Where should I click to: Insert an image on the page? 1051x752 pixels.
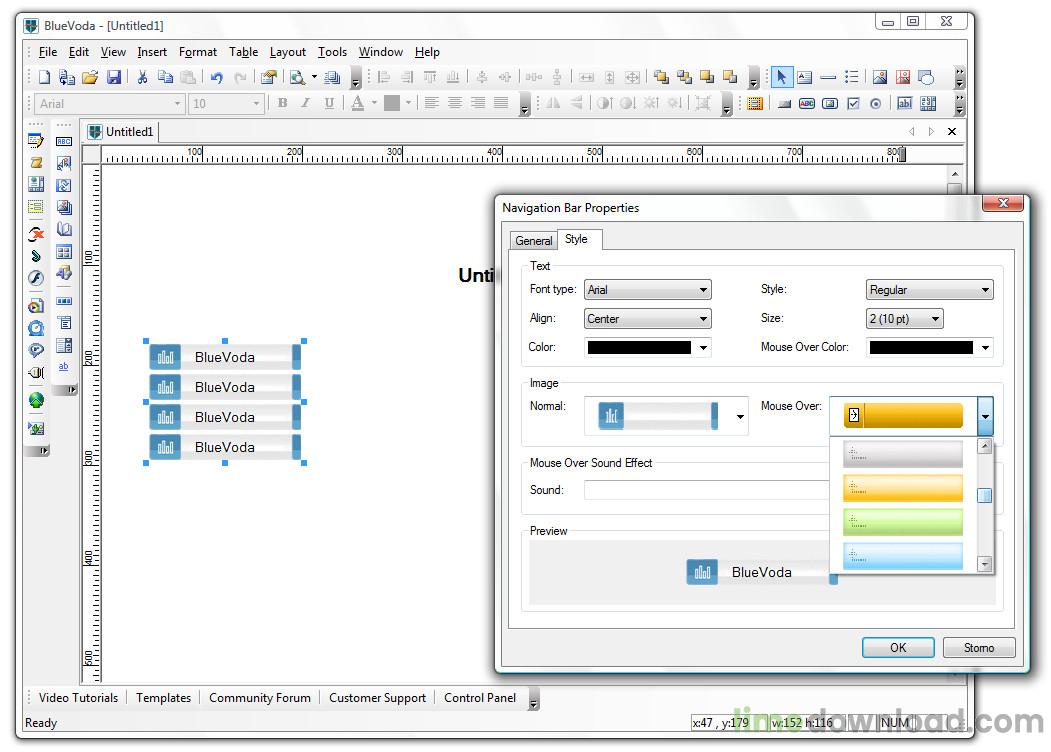coord(880,77)
